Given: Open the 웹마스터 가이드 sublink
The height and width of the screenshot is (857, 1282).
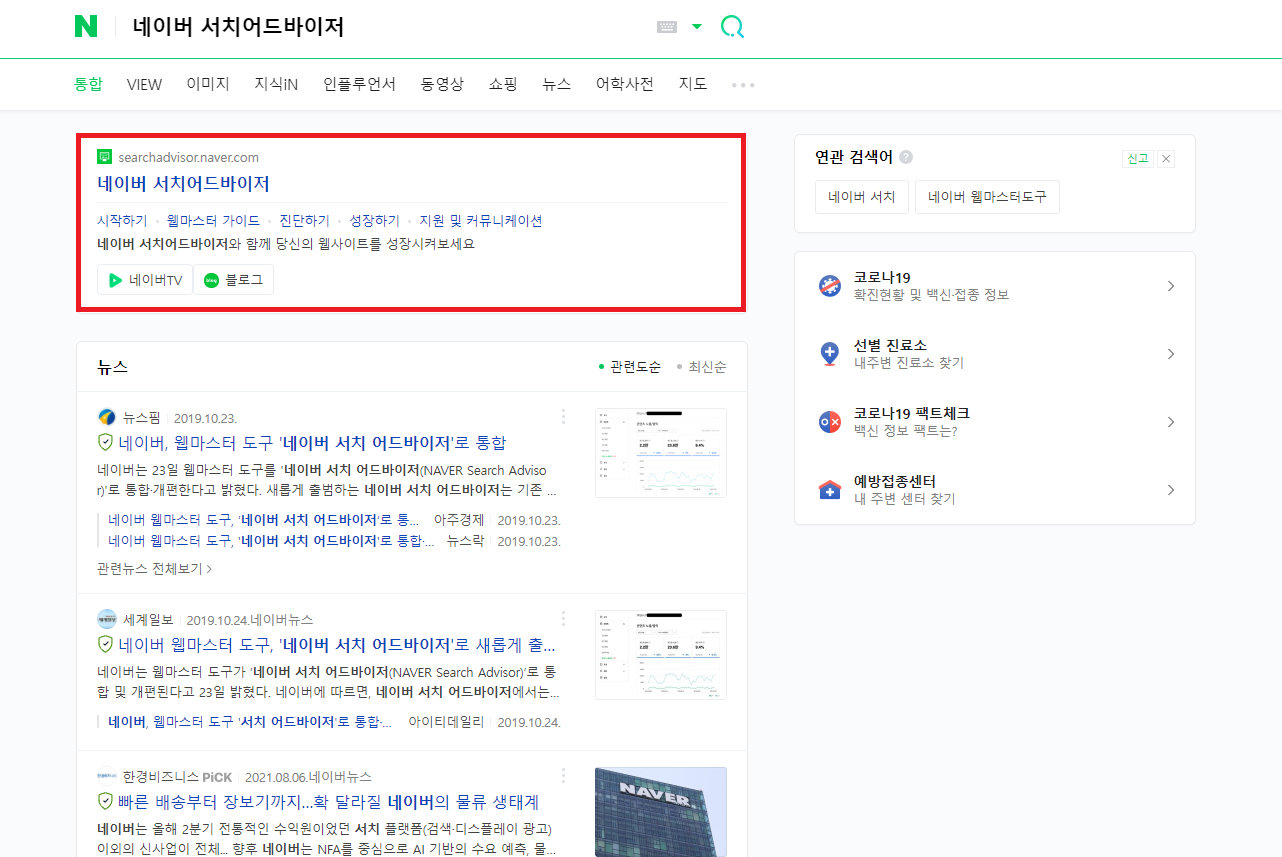Looking at the screenshot, I should click(213, 221).
